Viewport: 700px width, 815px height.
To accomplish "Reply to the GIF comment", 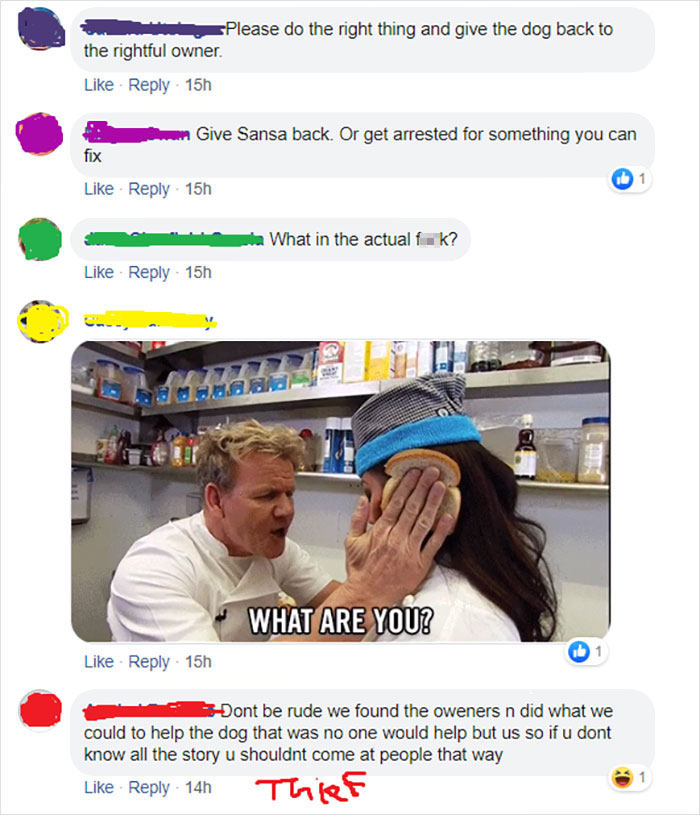I will click(149, 661).
